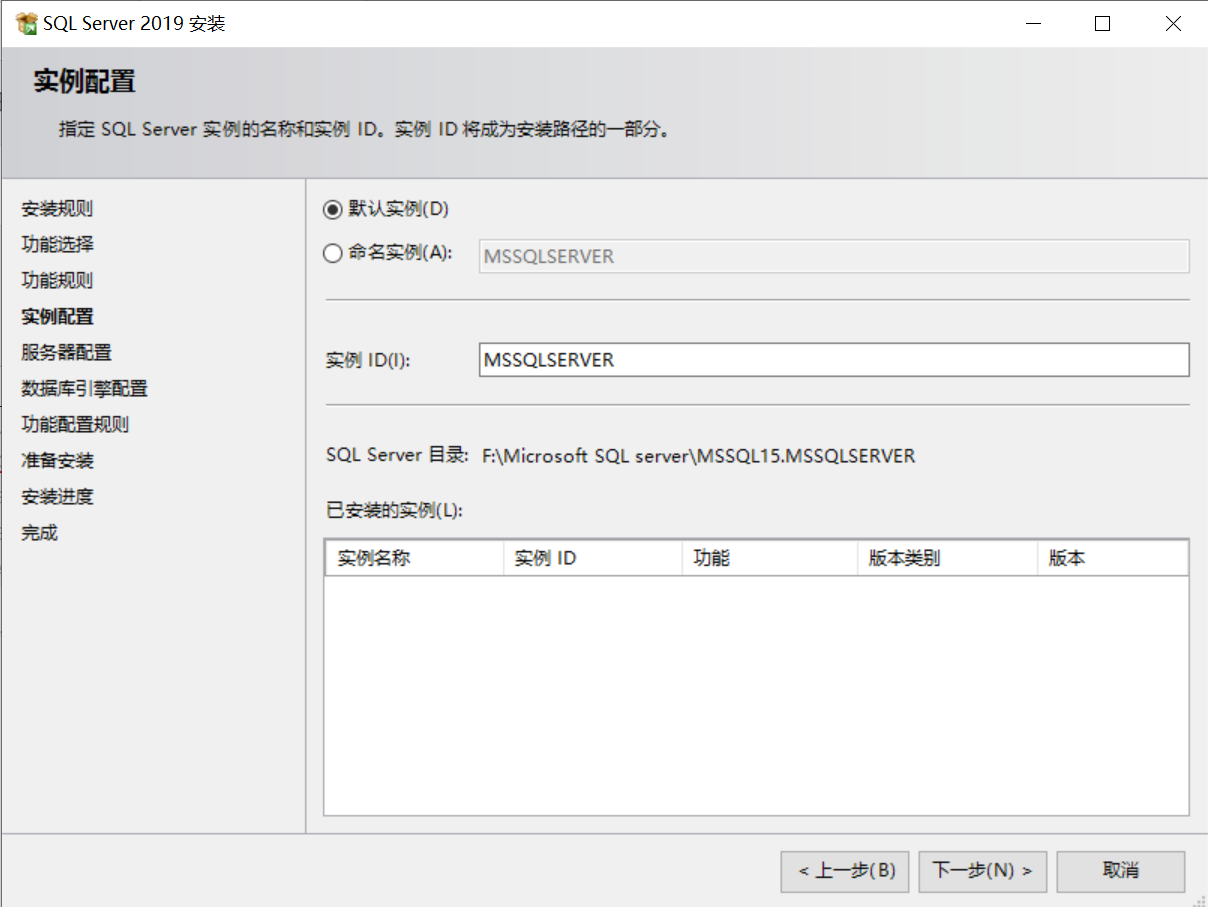This screenshot has height=907, width=1208.
Task: Click the 服务器配置 step in sidebar
Action: pos(67,353)
